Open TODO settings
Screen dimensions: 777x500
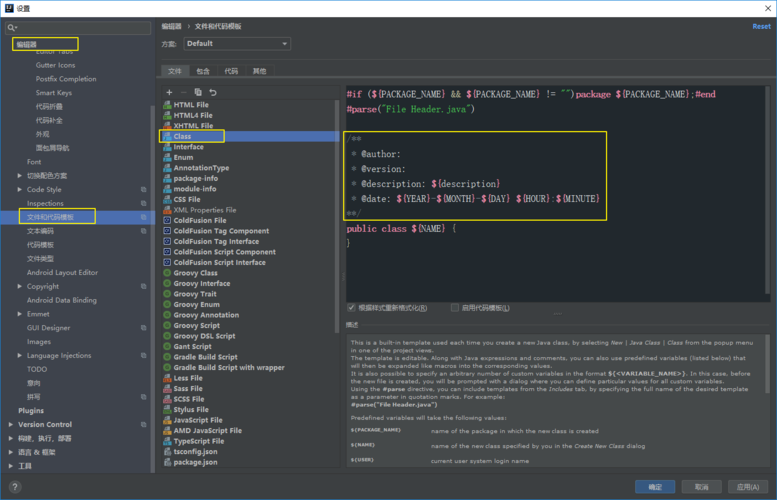(x=37, y=369)
